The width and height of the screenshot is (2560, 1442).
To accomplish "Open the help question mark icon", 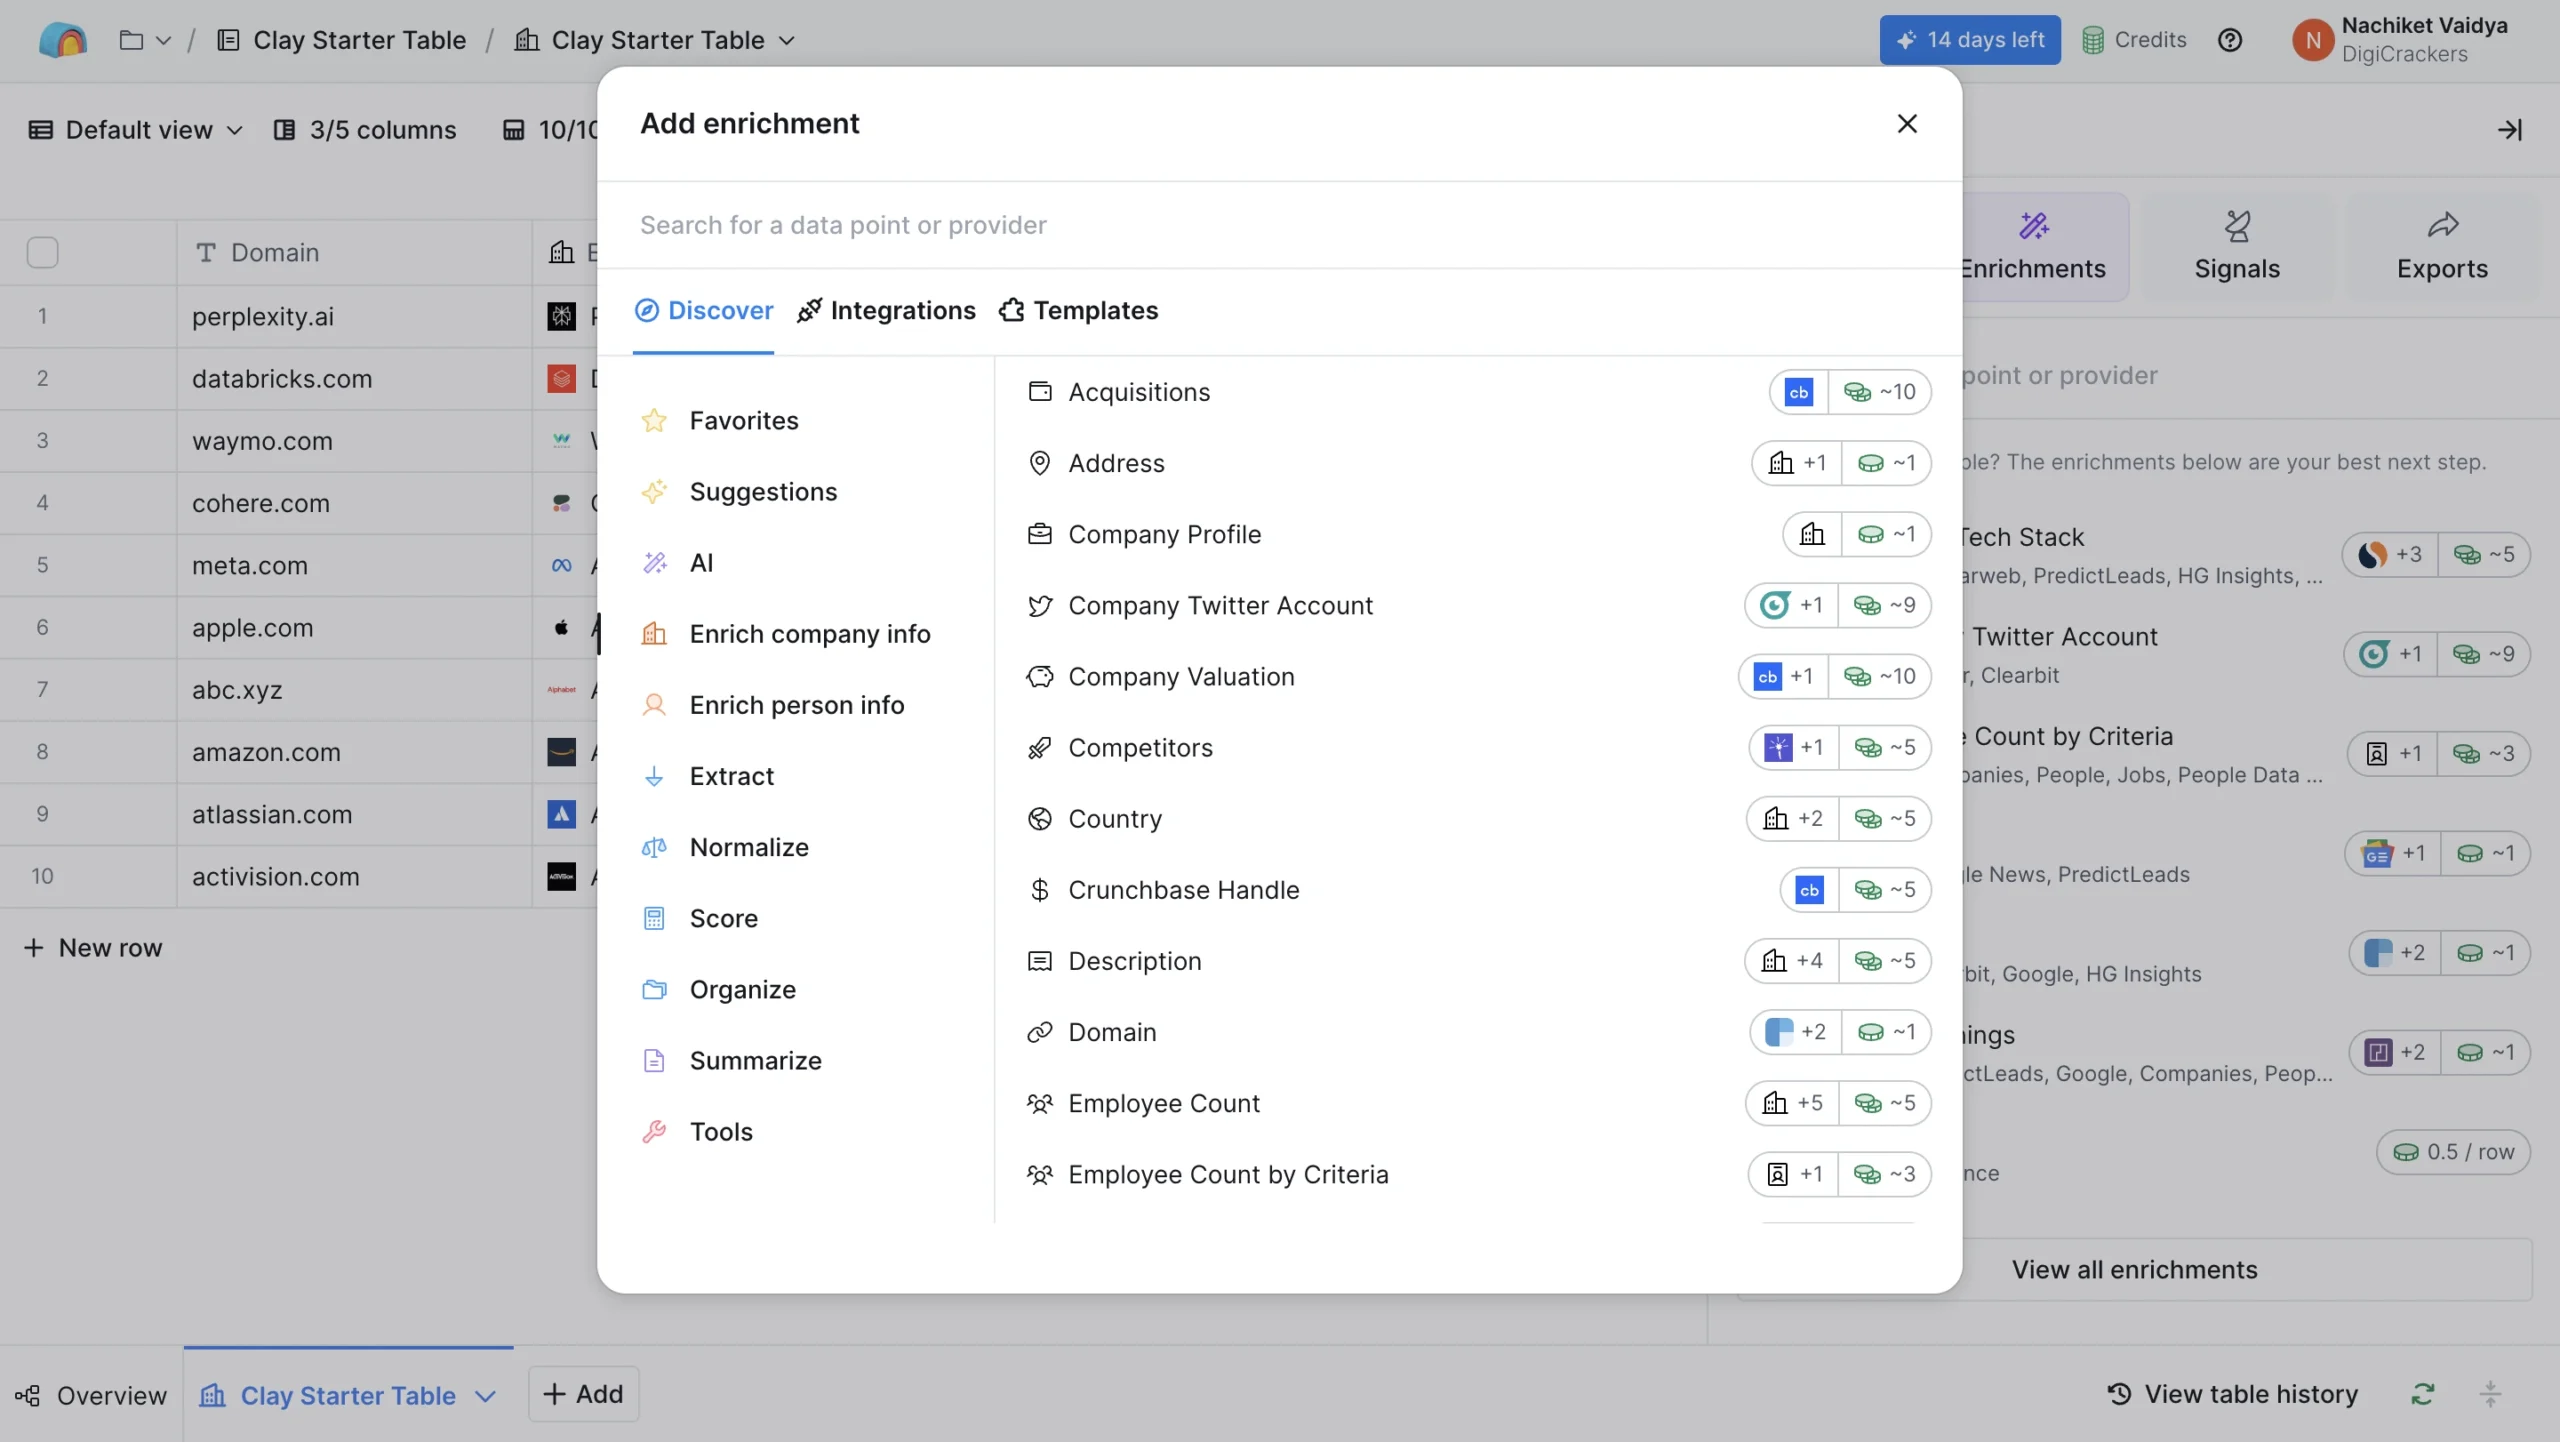I will tap(2231, 40).
